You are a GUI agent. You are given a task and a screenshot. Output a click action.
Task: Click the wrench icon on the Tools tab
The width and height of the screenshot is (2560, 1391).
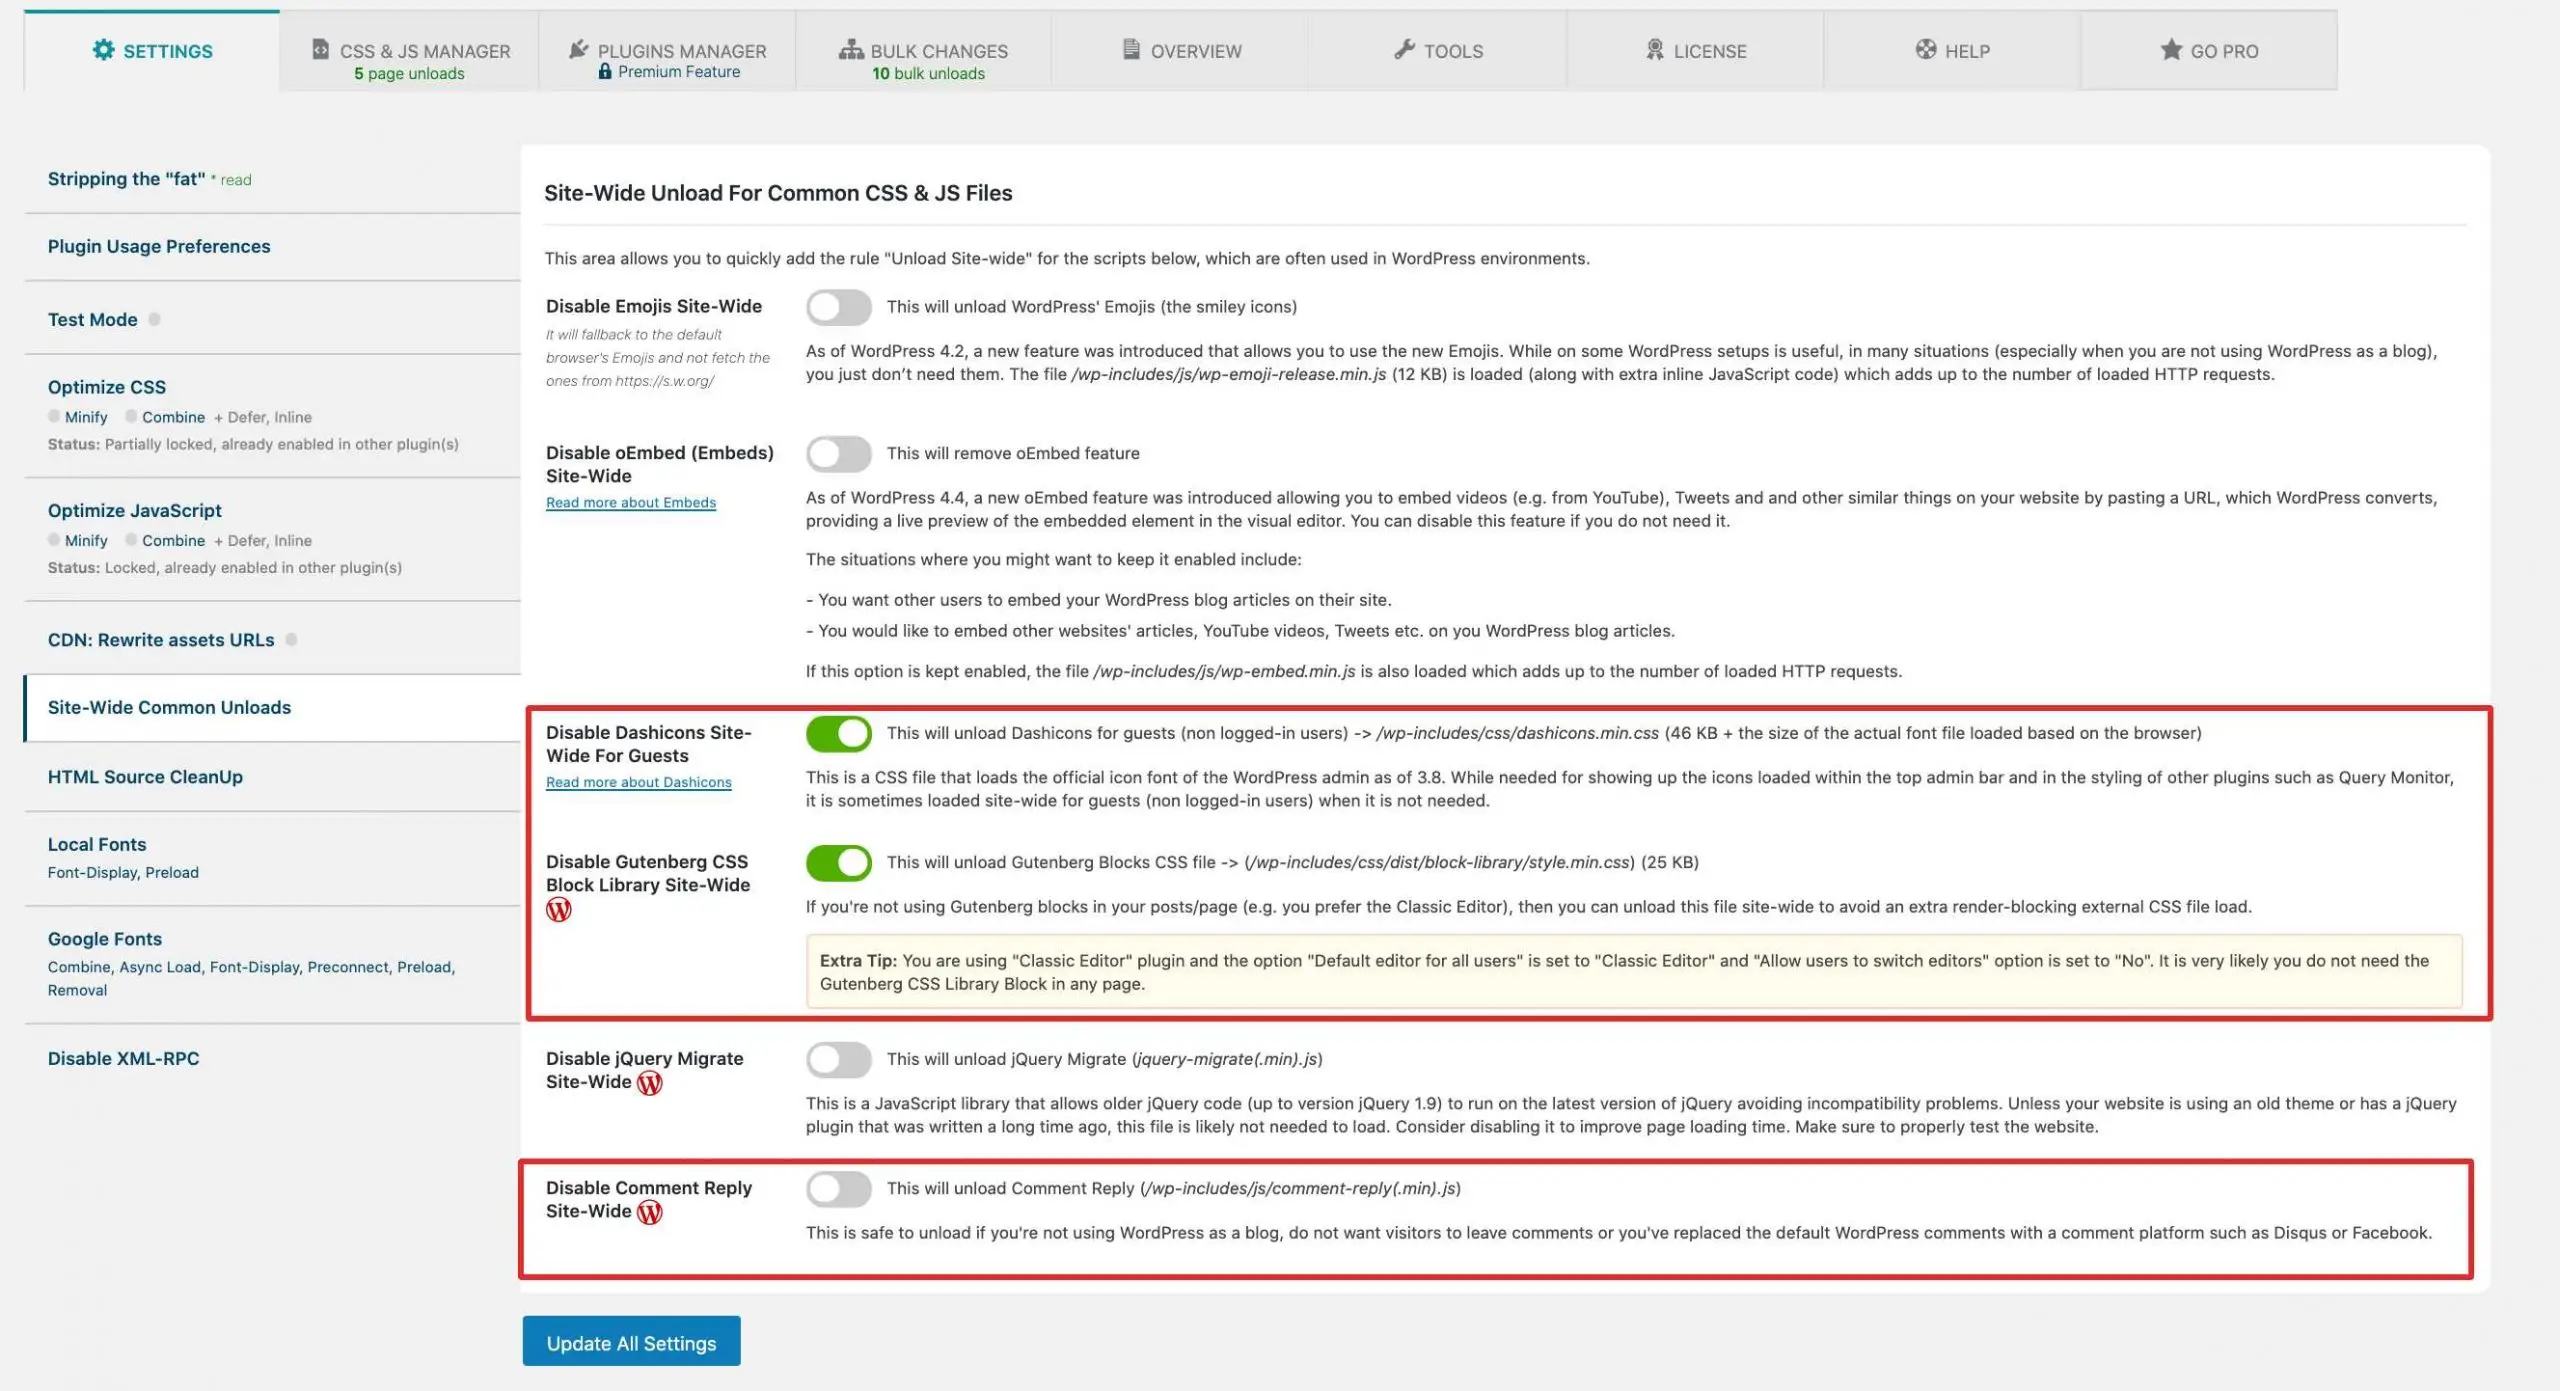(x=1404, y=49)
